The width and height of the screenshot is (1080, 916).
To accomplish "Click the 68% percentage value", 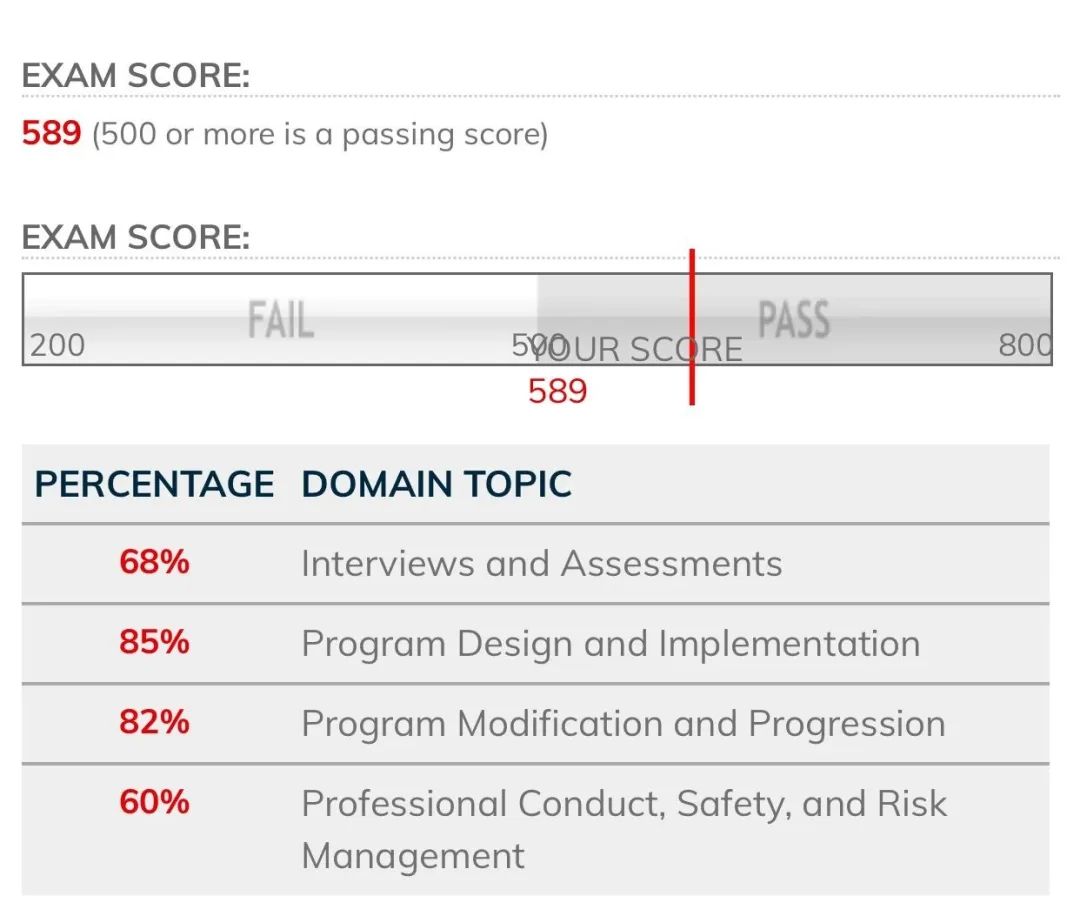I will click(x=154, y=562).
